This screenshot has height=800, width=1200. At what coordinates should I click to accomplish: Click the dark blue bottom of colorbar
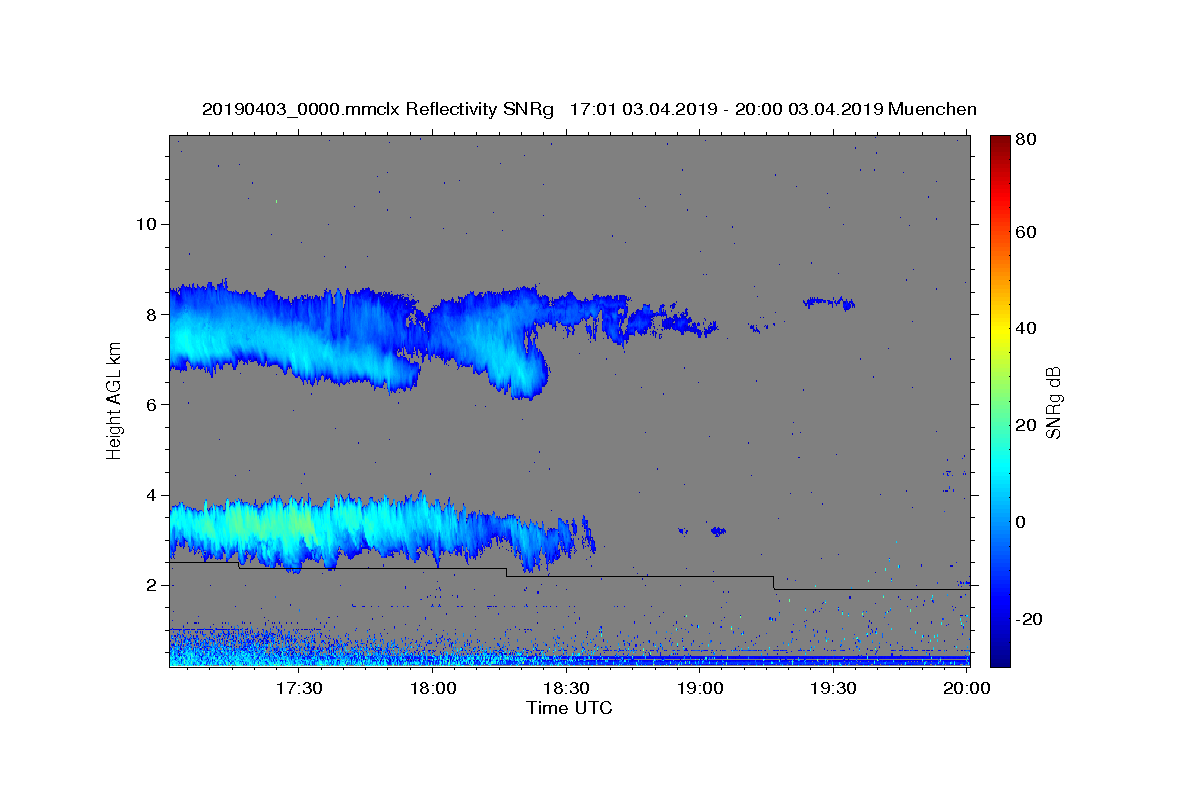(x=1000, y=658)
